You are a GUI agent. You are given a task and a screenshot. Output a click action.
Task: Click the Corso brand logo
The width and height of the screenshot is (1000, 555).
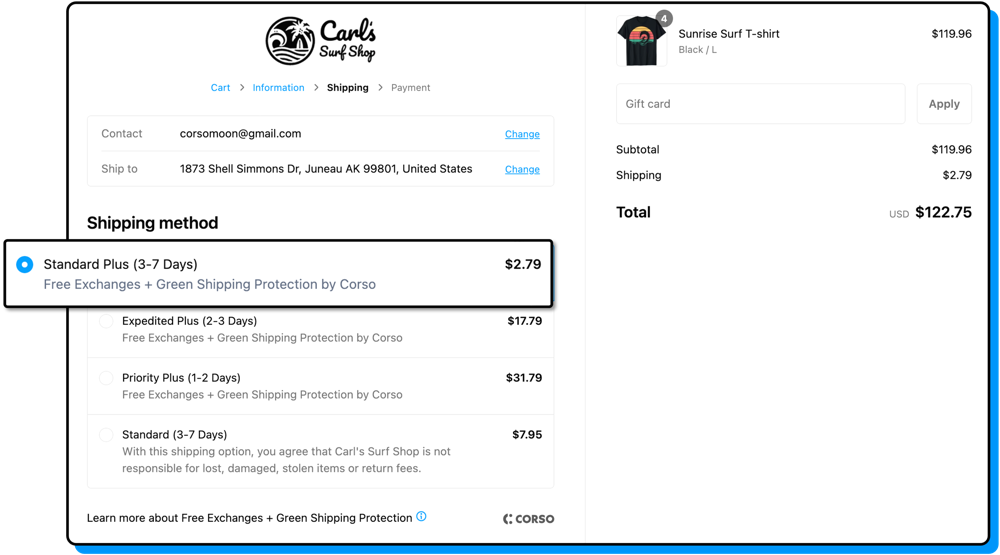coord(528,518)
